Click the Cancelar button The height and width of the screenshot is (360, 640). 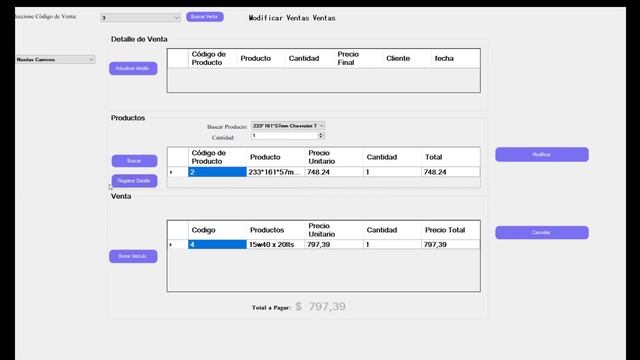[x=542, y=232]
